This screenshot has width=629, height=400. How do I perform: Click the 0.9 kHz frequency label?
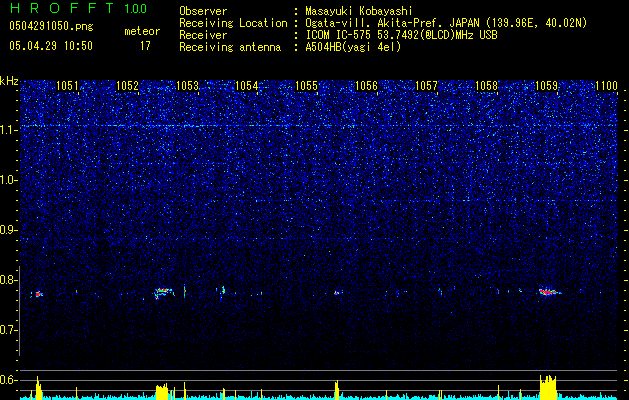(9, 230)
